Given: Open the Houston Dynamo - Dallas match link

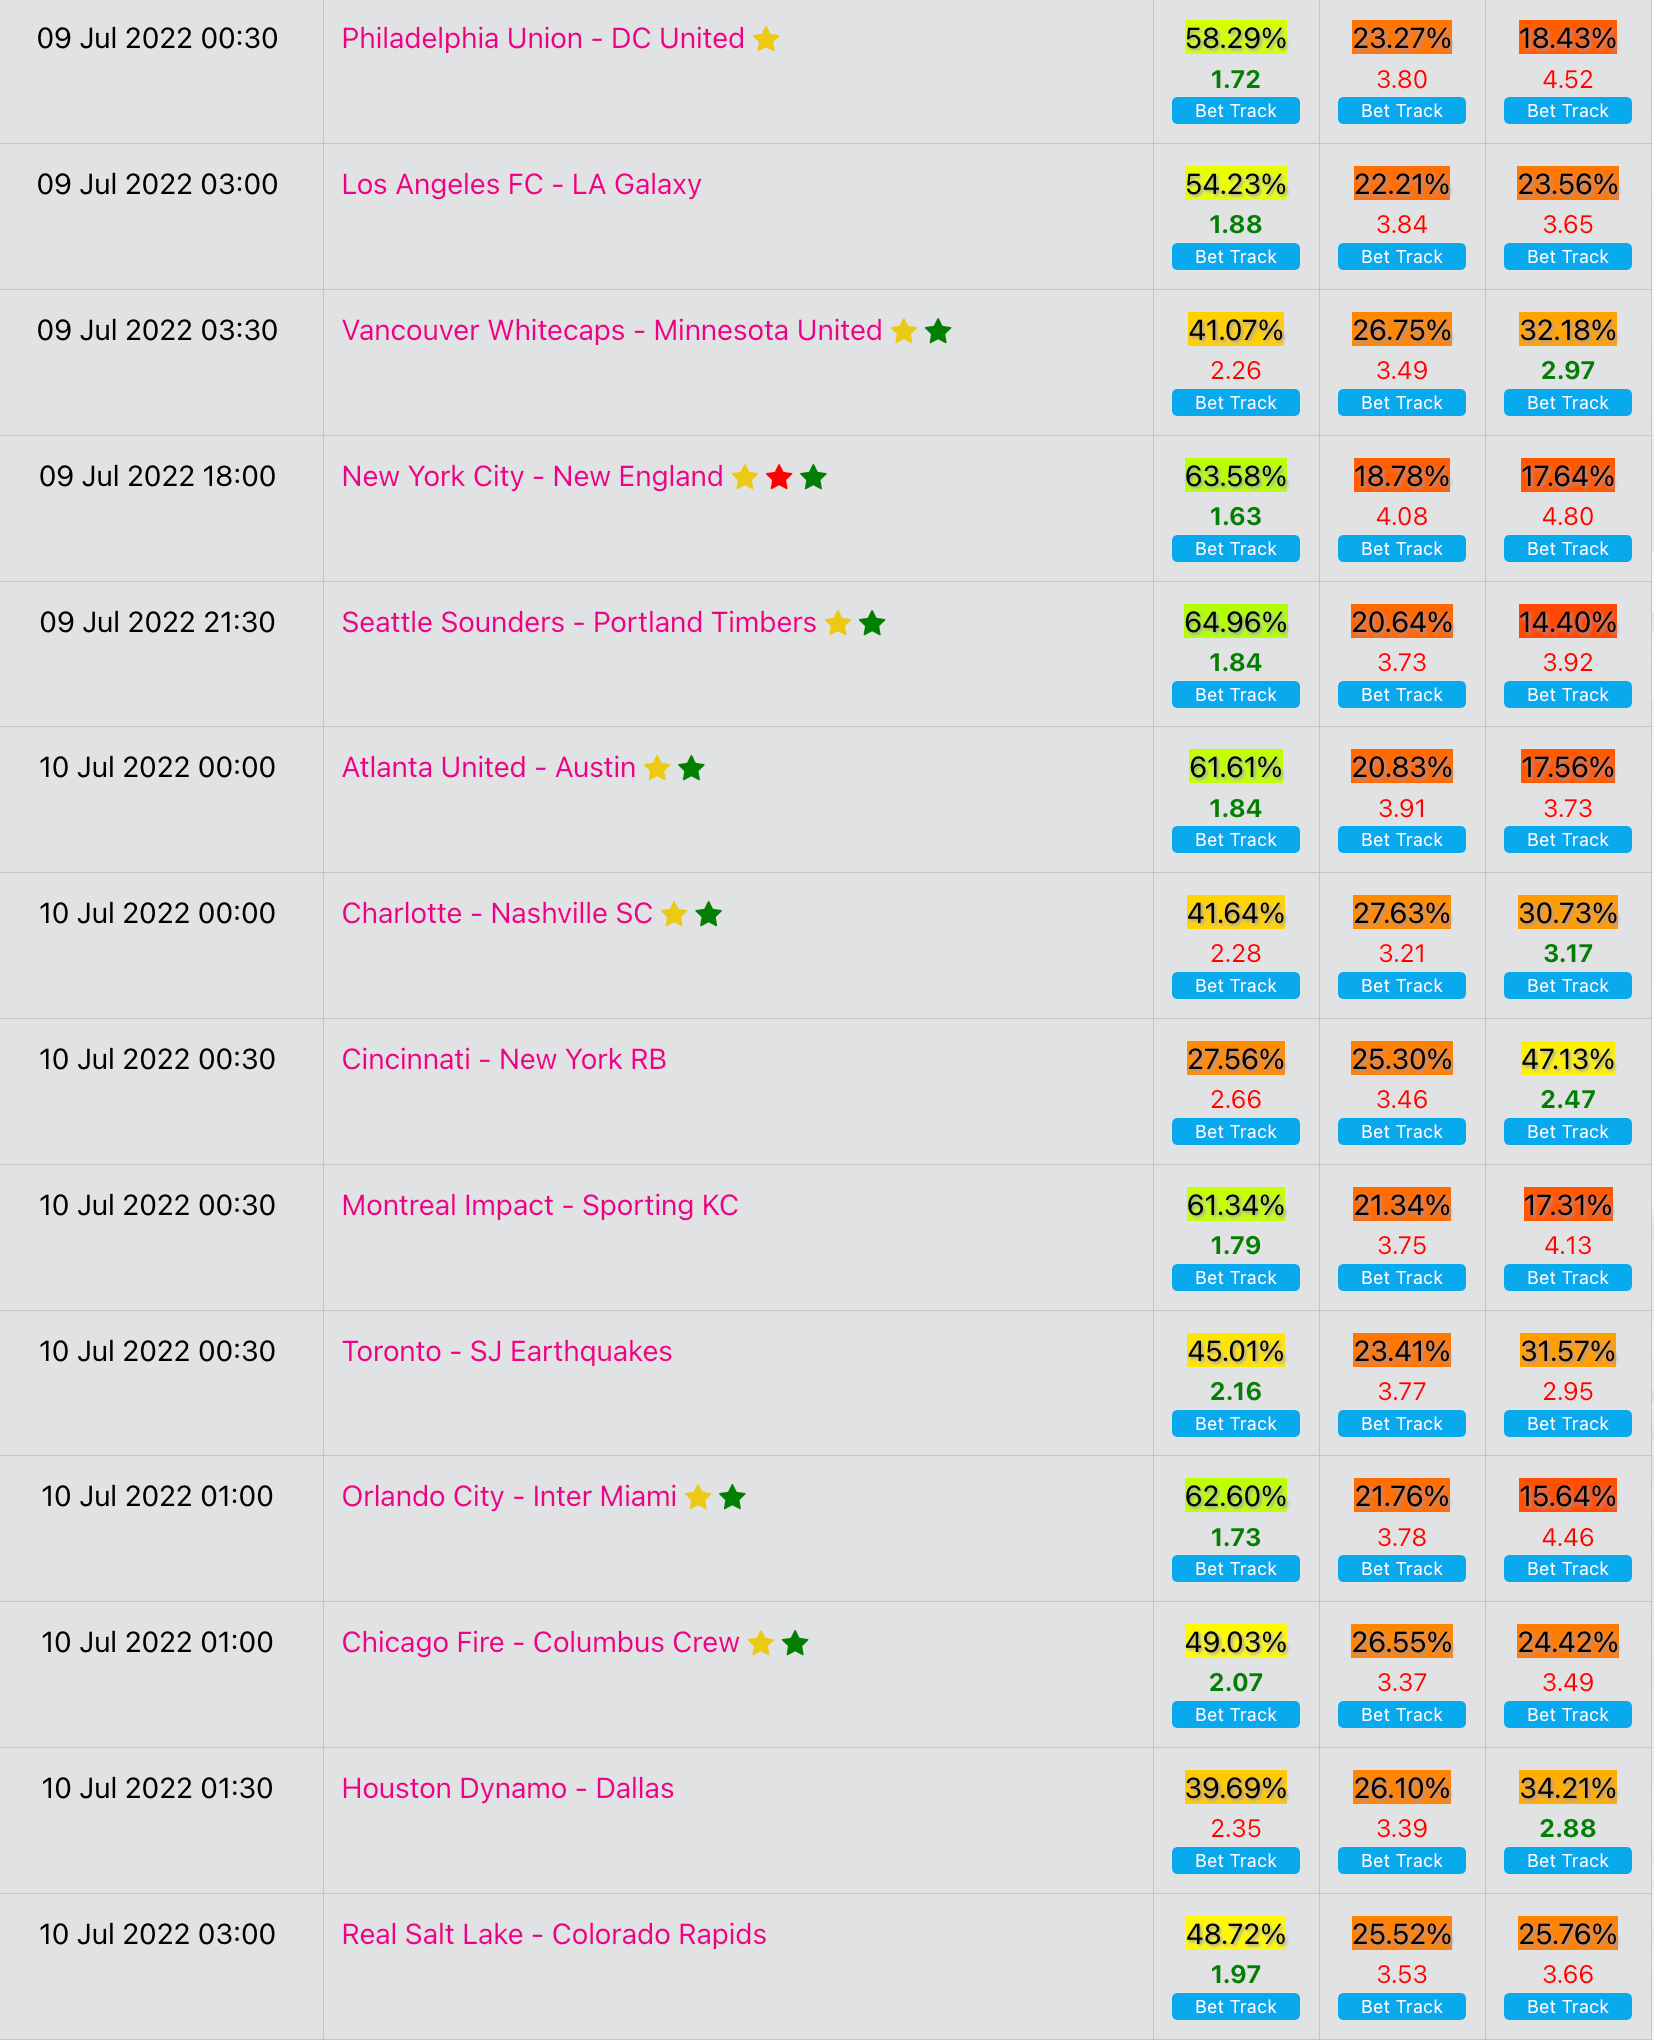Looking at the screenshot, I should coord(508,1788).
